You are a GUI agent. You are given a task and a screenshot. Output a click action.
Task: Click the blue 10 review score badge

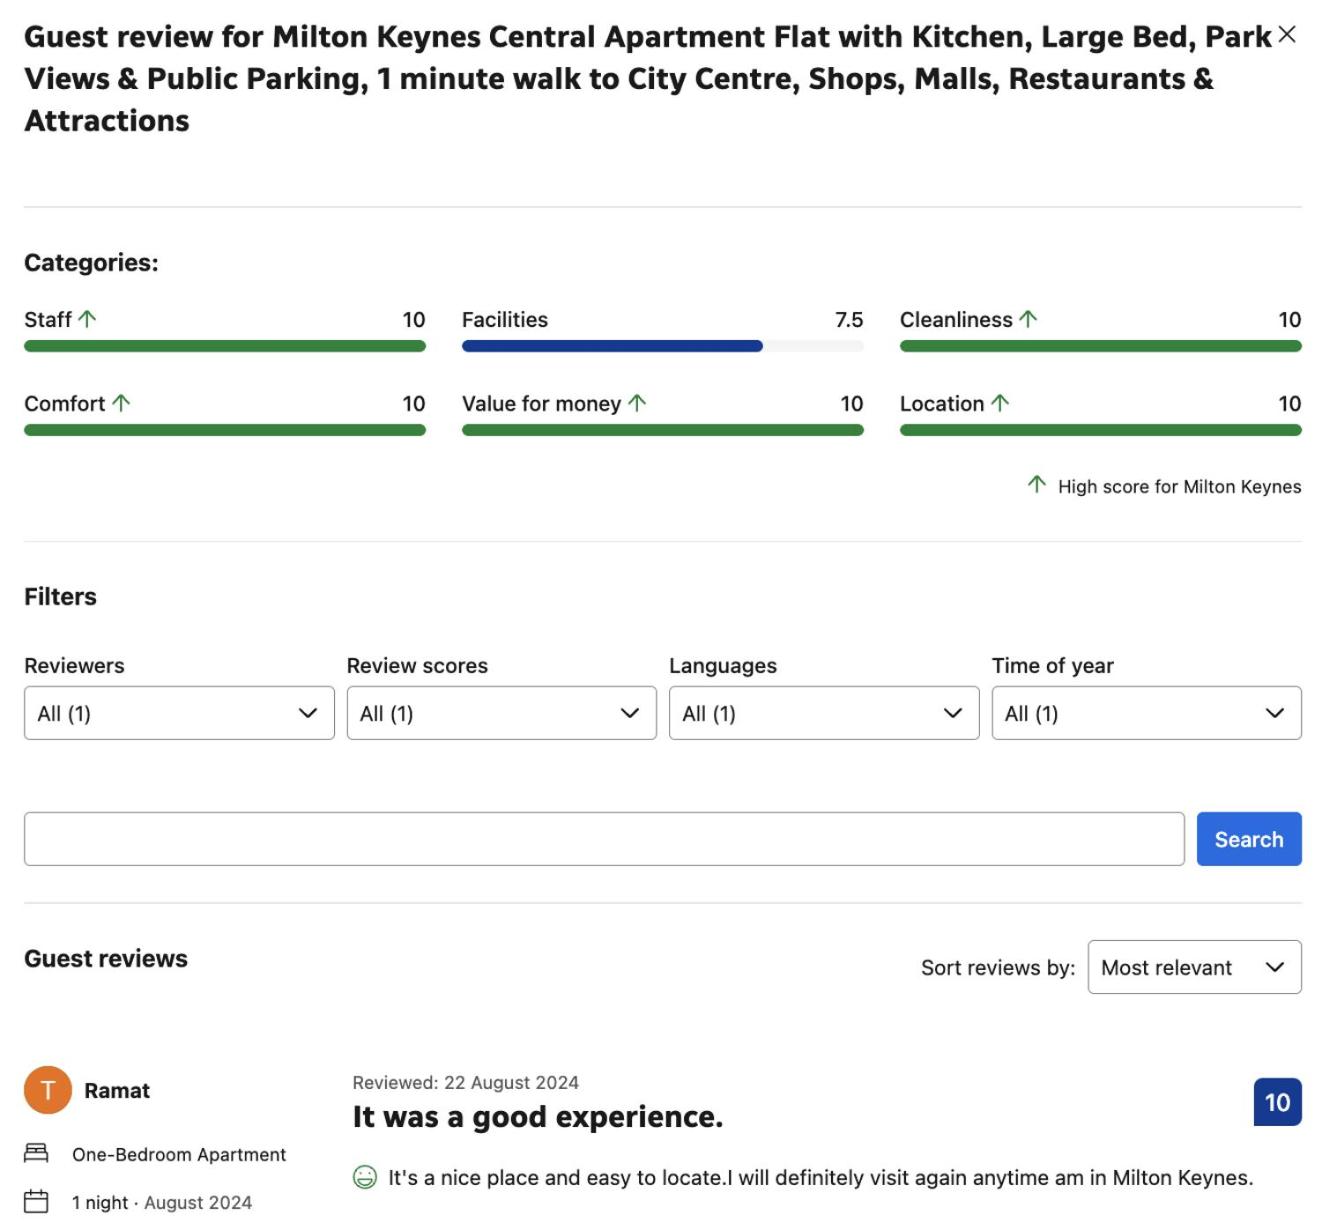click(x=1278, y=1102)
